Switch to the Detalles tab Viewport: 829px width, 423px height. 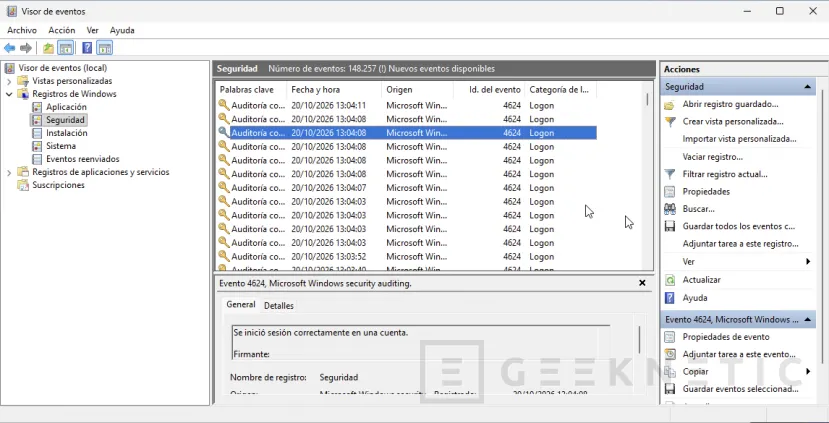click(x=279, y=306)
